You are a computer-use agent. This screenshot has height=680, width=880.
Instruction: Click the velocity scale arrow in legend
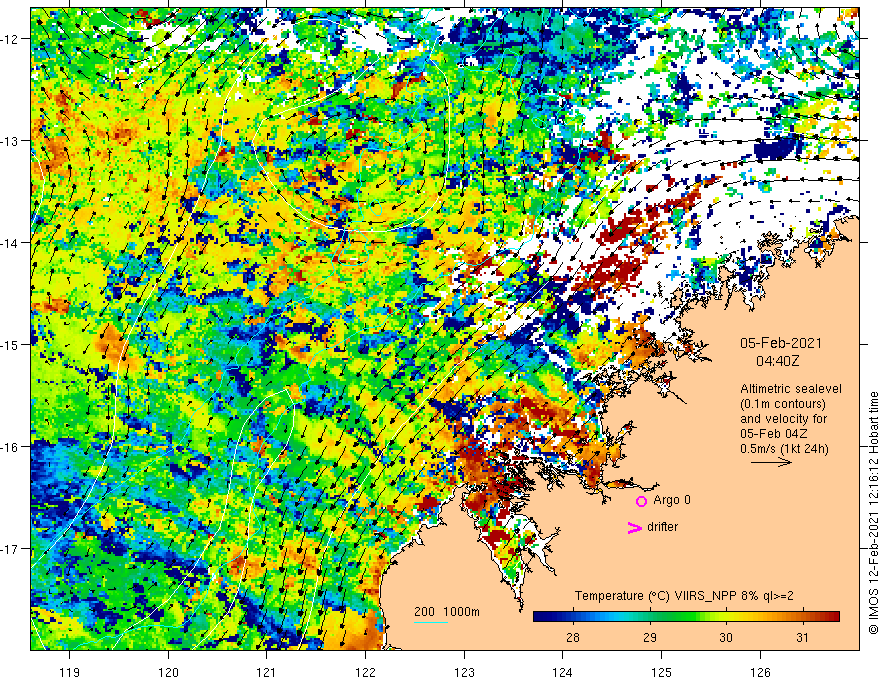(x=771, y=462)
